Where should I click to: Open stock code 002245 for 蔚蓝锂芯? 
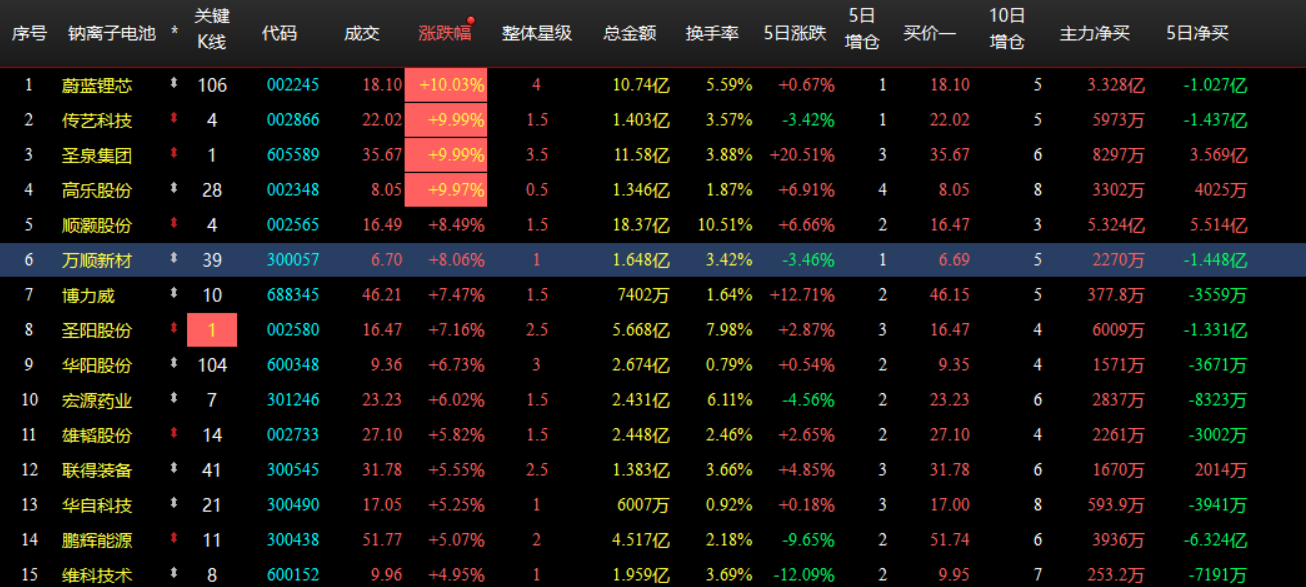pos(291,85)
